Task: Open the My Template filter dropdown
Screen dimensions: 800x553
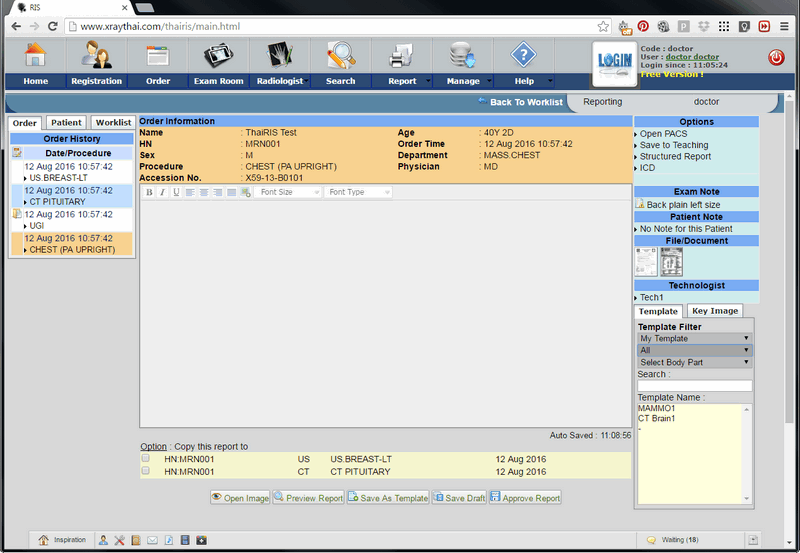Action: [x=694, y=338]
